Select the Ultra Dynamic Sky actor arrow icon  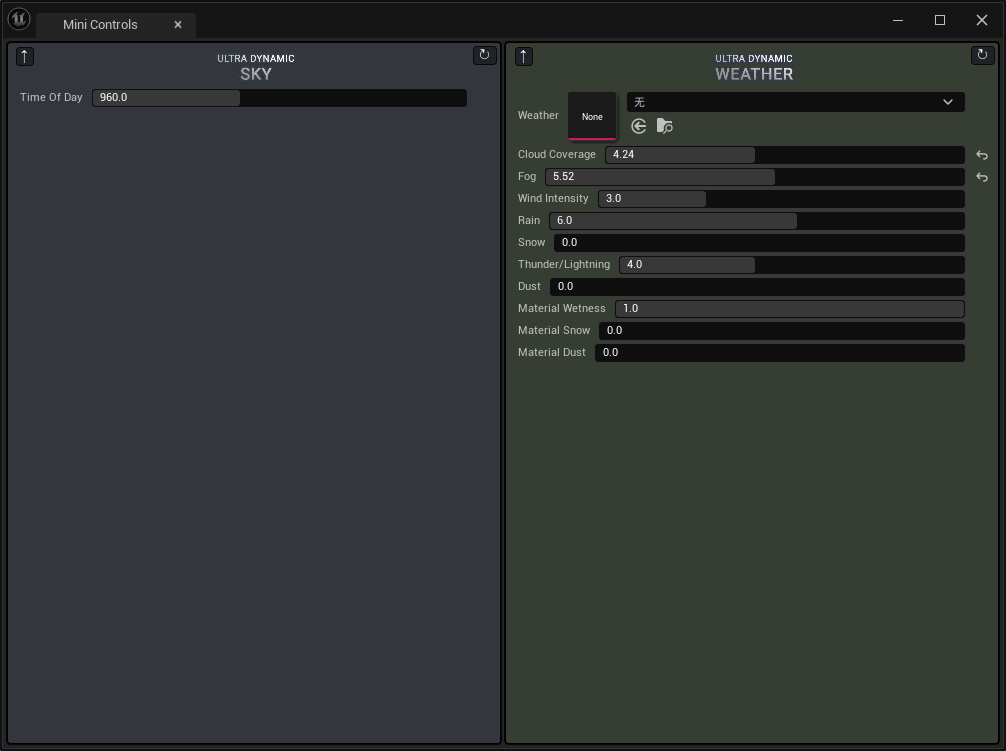point(24,56)
